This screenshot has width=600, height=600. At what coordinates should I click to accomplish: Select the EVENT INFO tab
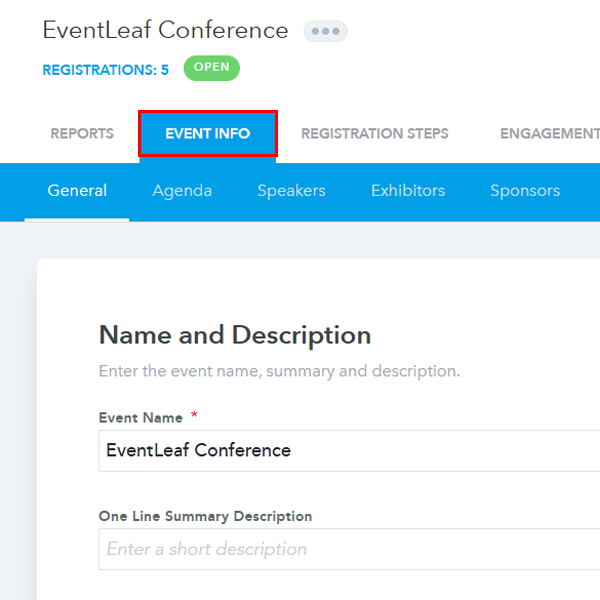(x=208, y=134)
